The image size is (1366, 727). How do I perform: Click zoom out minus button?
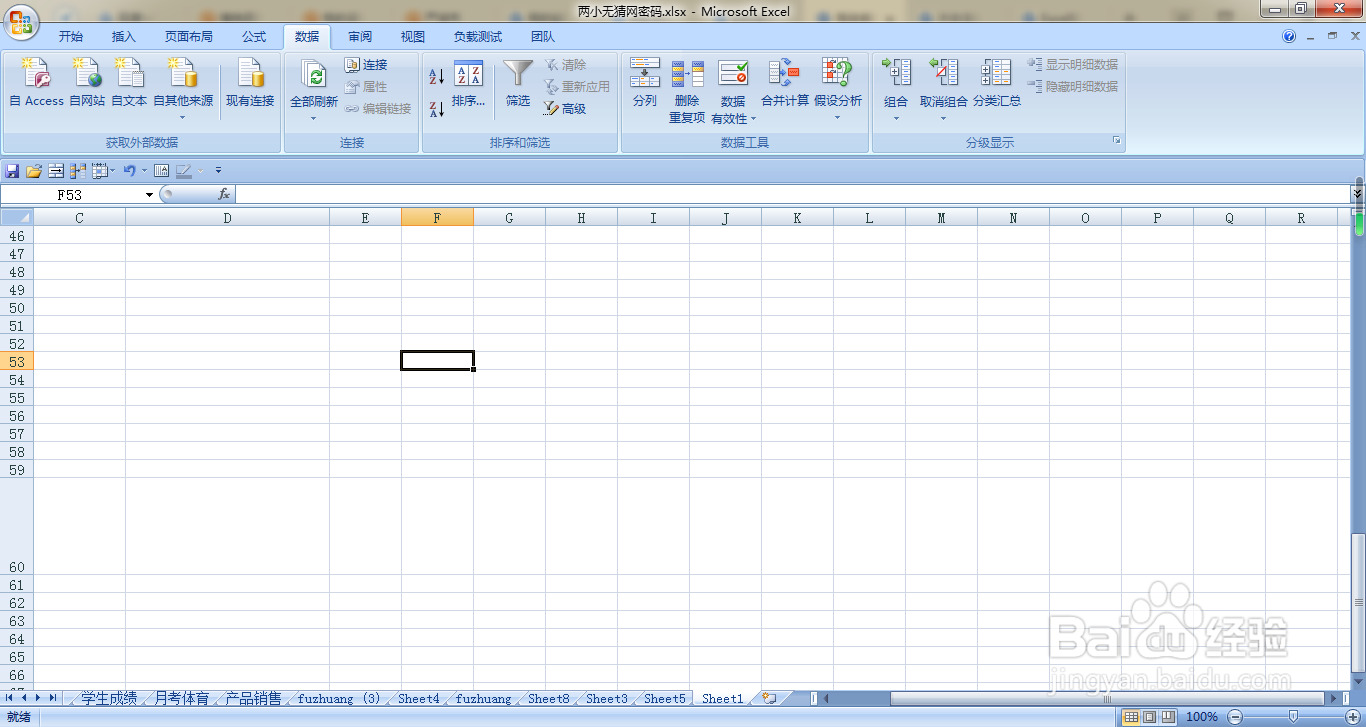(x=1235, y=717)
